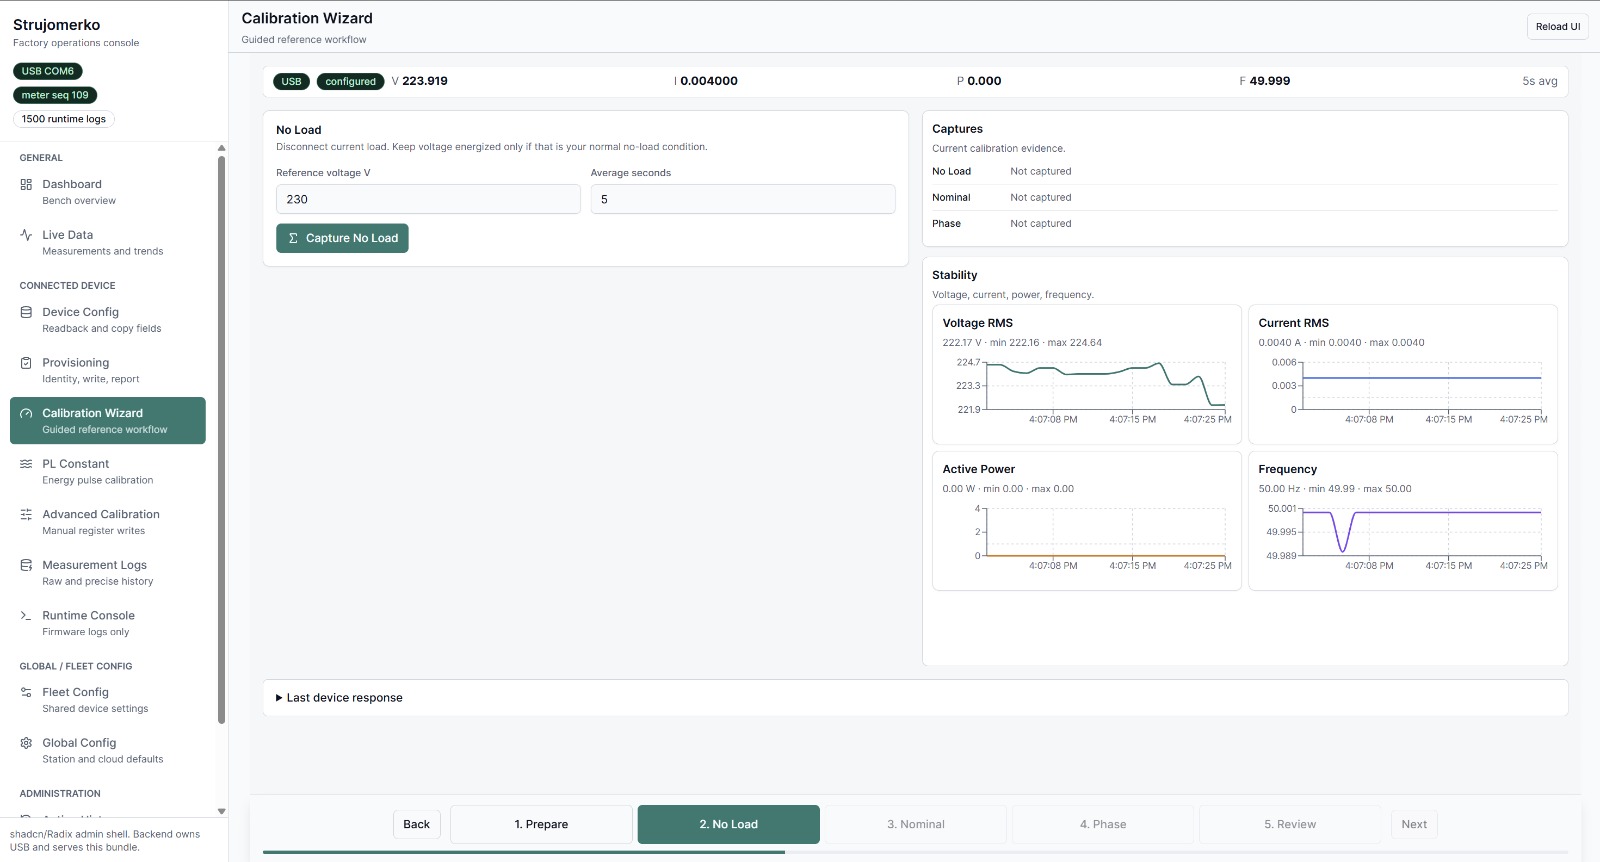Click the sigma icon on Capture No Load

pos(293,238)
